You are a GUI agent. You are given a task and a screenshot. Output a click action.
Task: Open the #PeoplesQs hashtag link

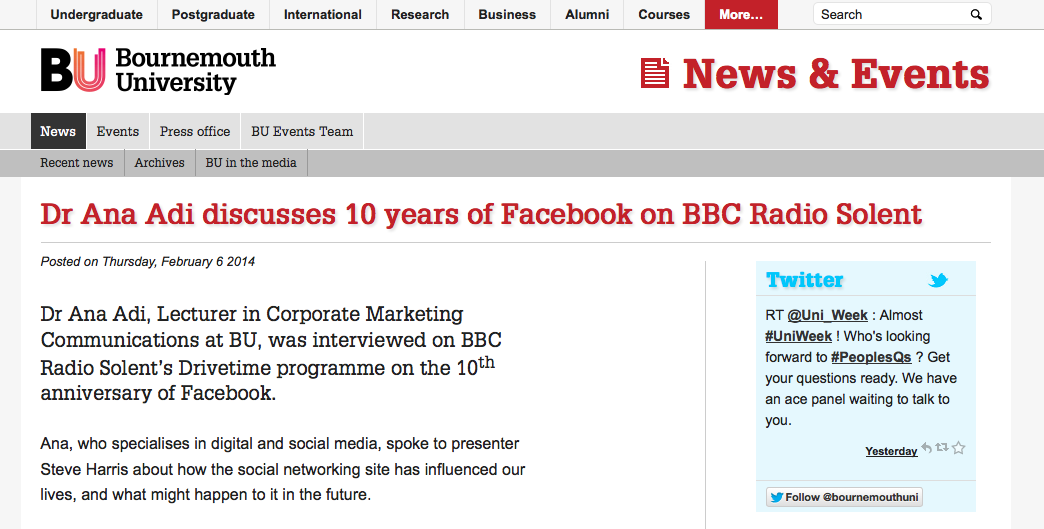tap(870, 357)
